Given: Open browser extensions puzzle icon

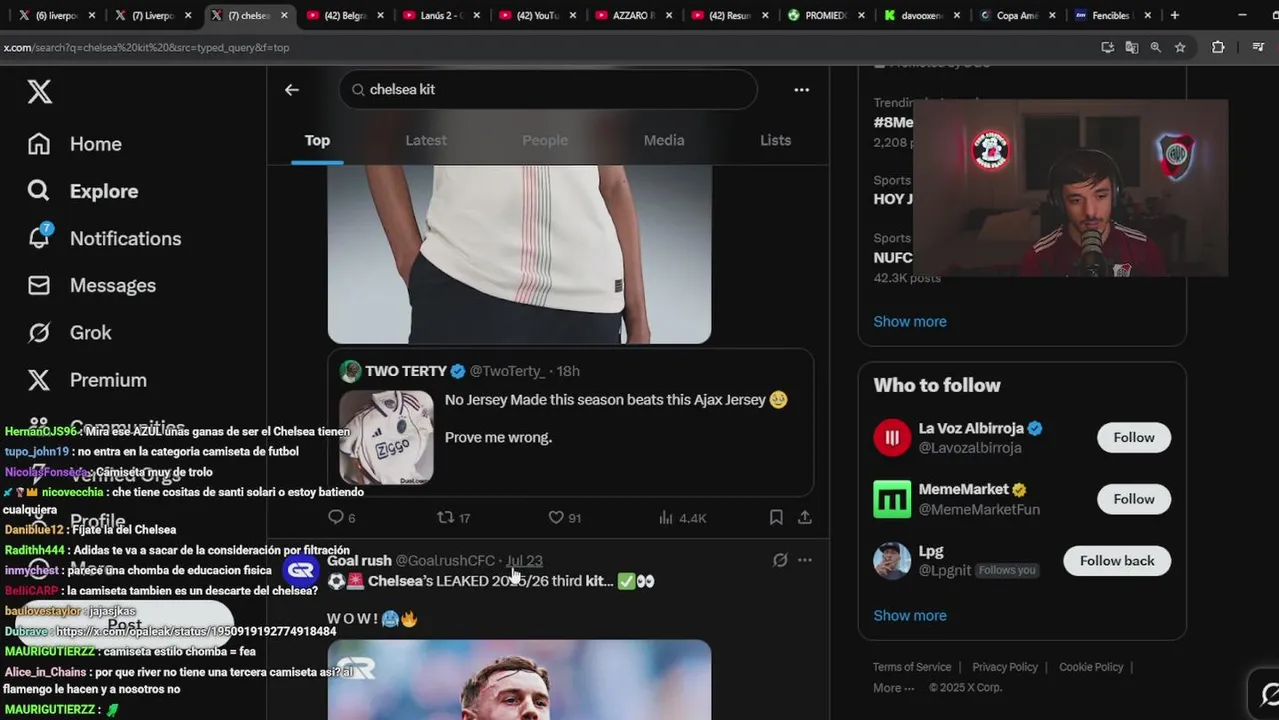Looking at the screenshot, I should click(x=1218, y=47).
